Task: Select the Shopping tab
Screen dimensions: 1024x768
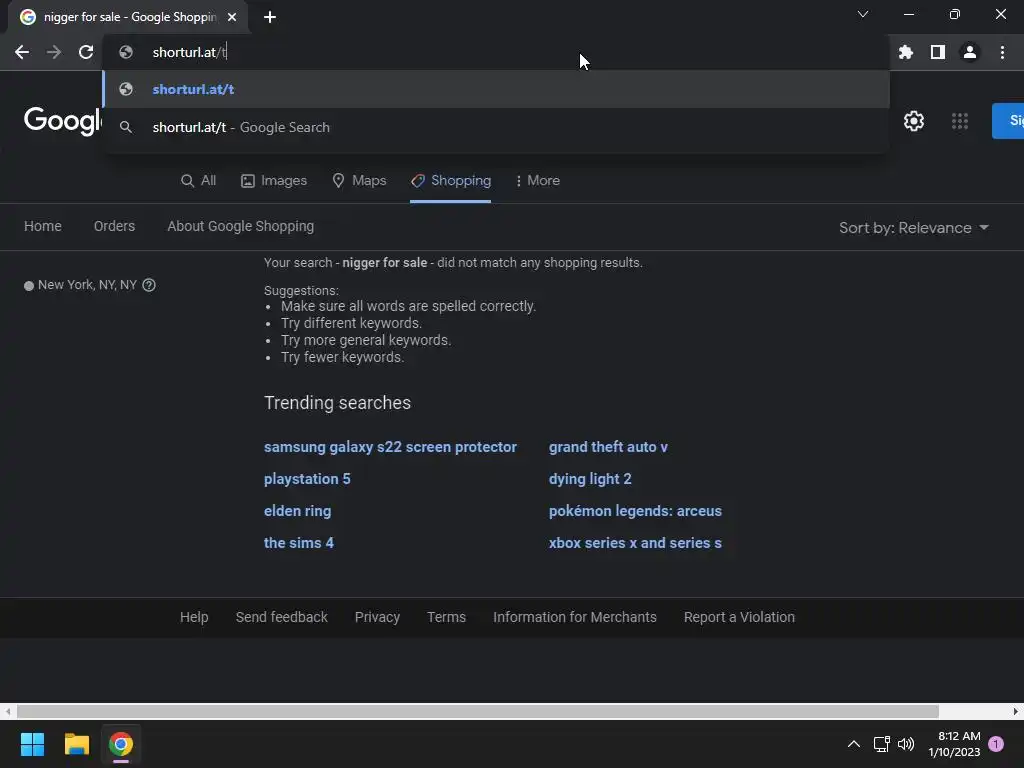Action: point(451,181)
